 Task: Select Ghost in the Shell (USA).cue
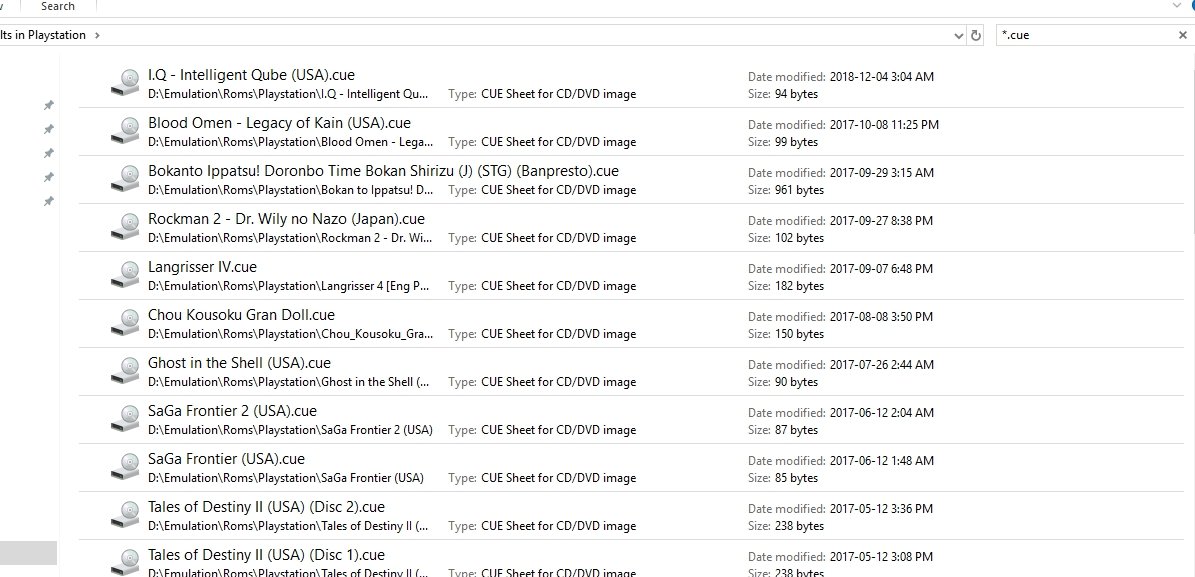point(239,363)
